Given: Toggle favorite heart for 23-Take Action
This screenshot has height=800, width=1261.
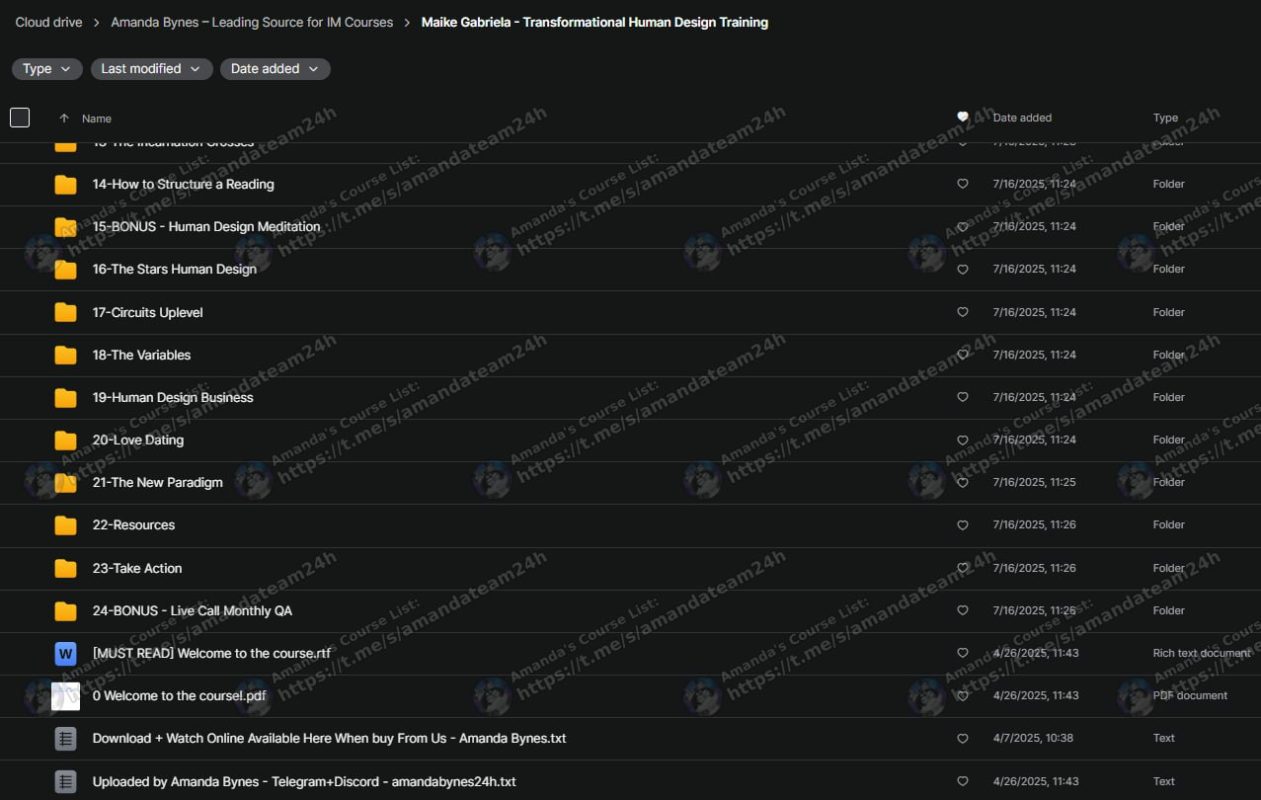Looking at the screenshot, I should pos(963,568).
